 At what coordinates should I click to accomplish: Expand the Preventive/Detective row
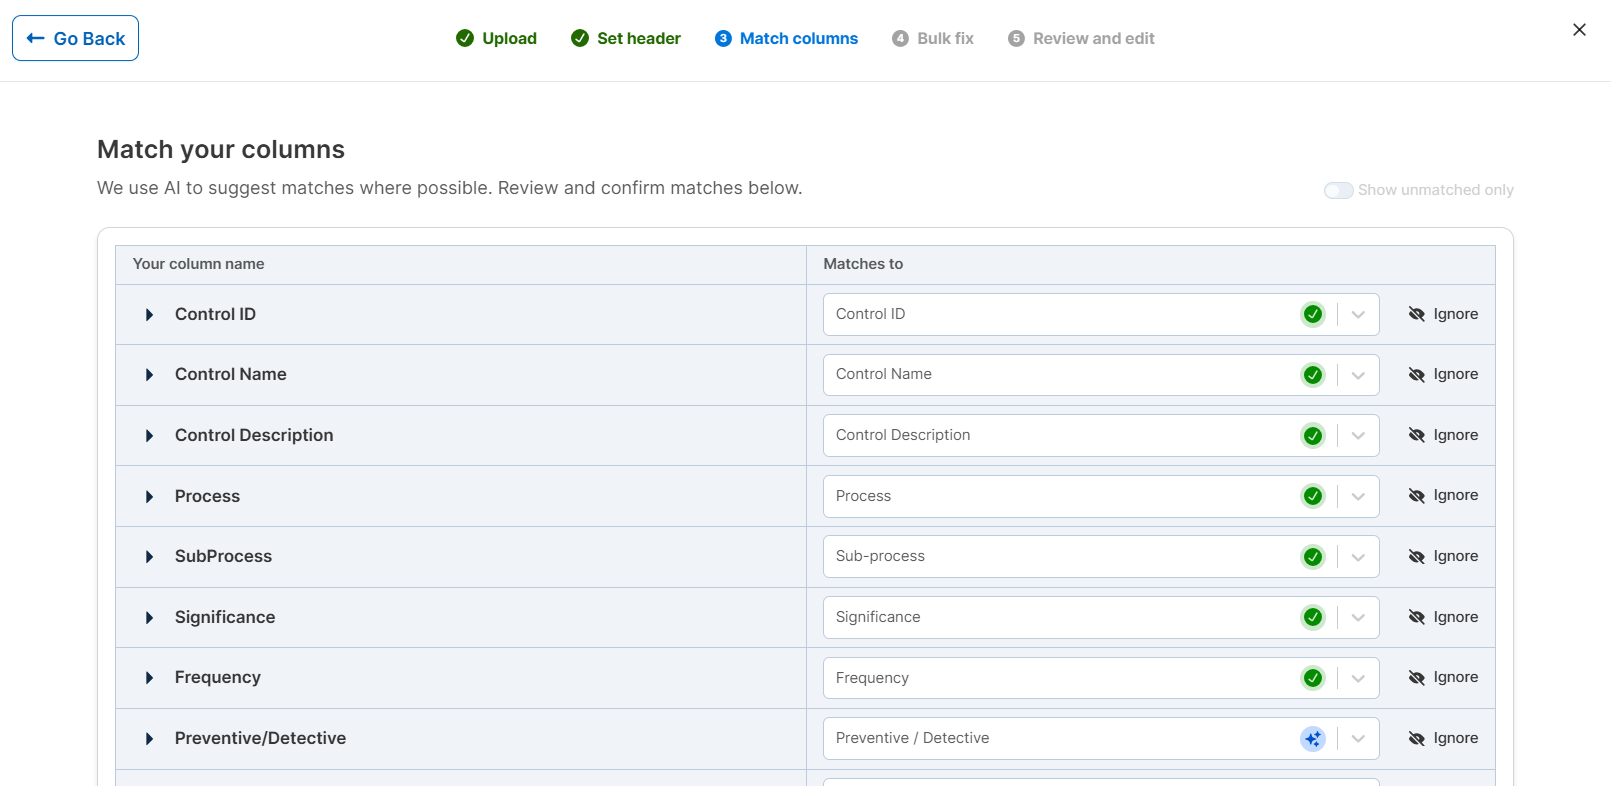(149, 739)
